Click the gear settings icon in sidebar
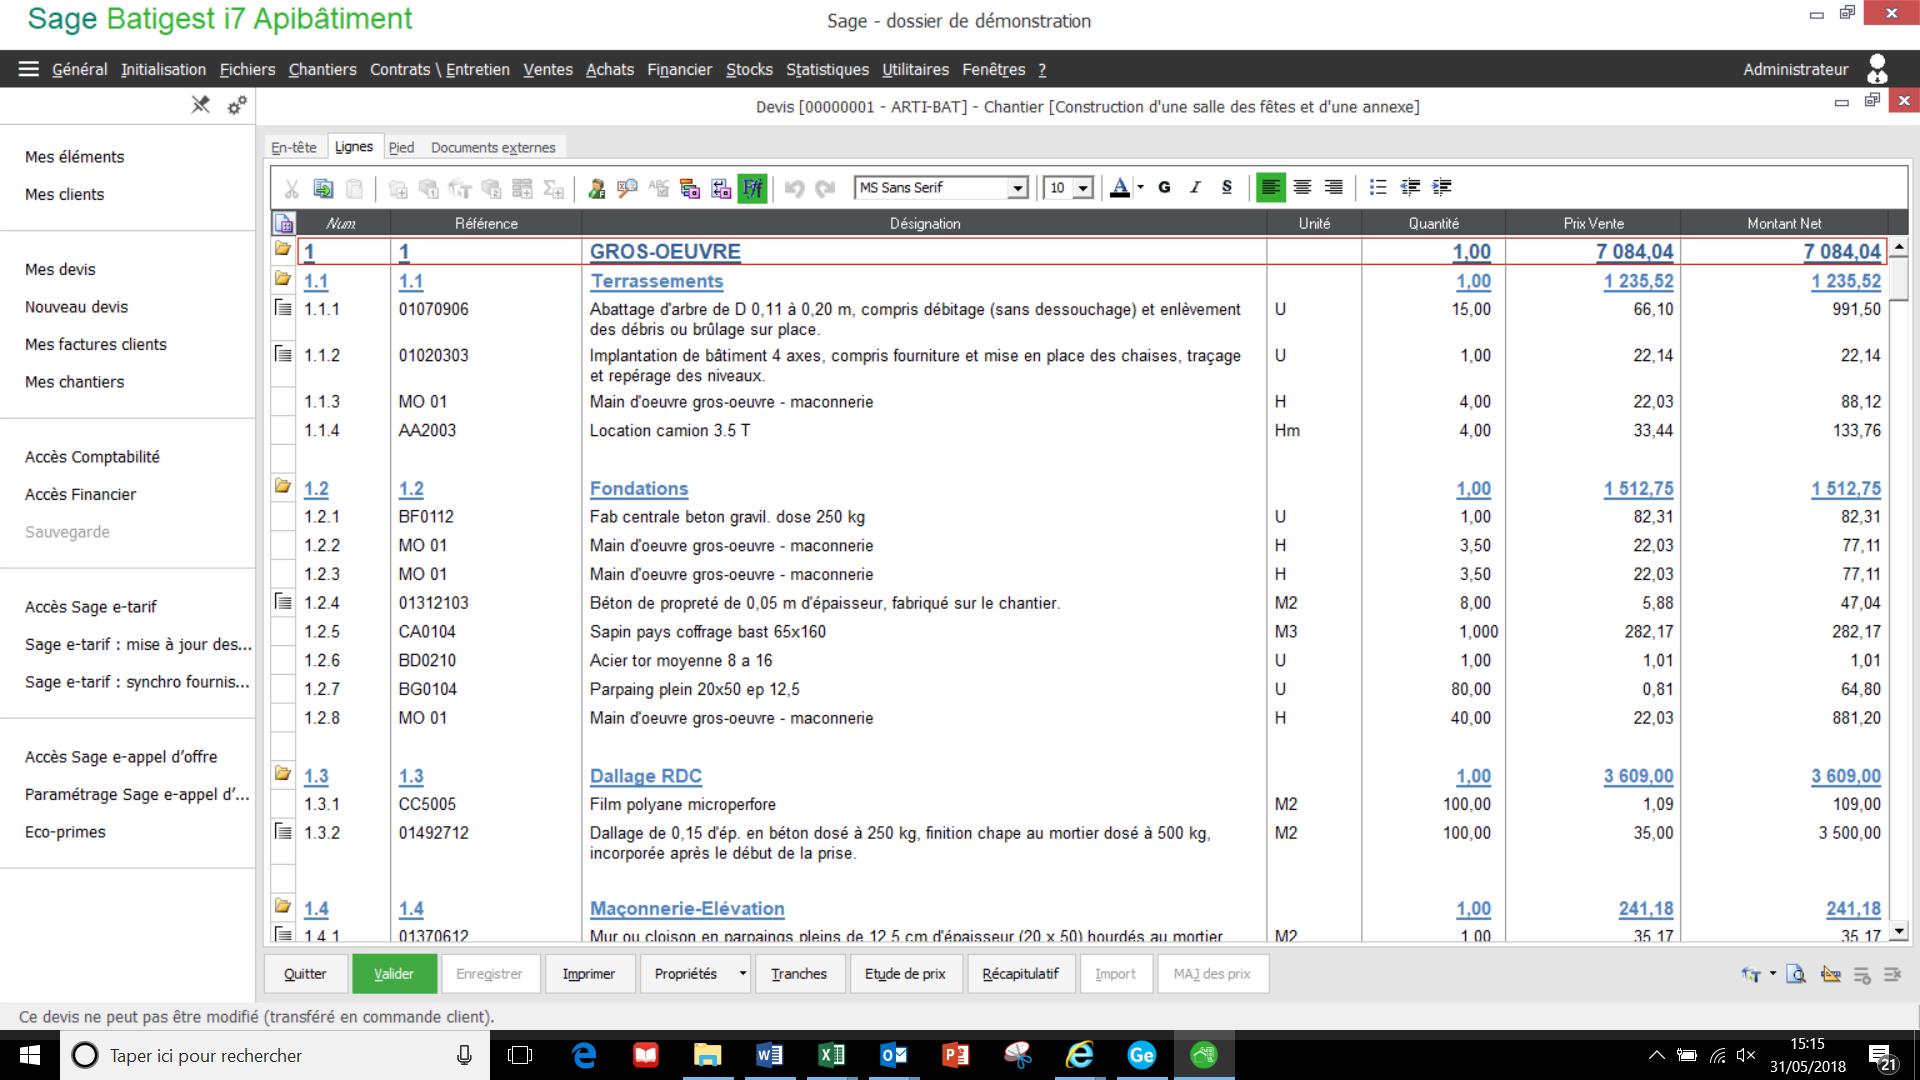 (237, 105)
